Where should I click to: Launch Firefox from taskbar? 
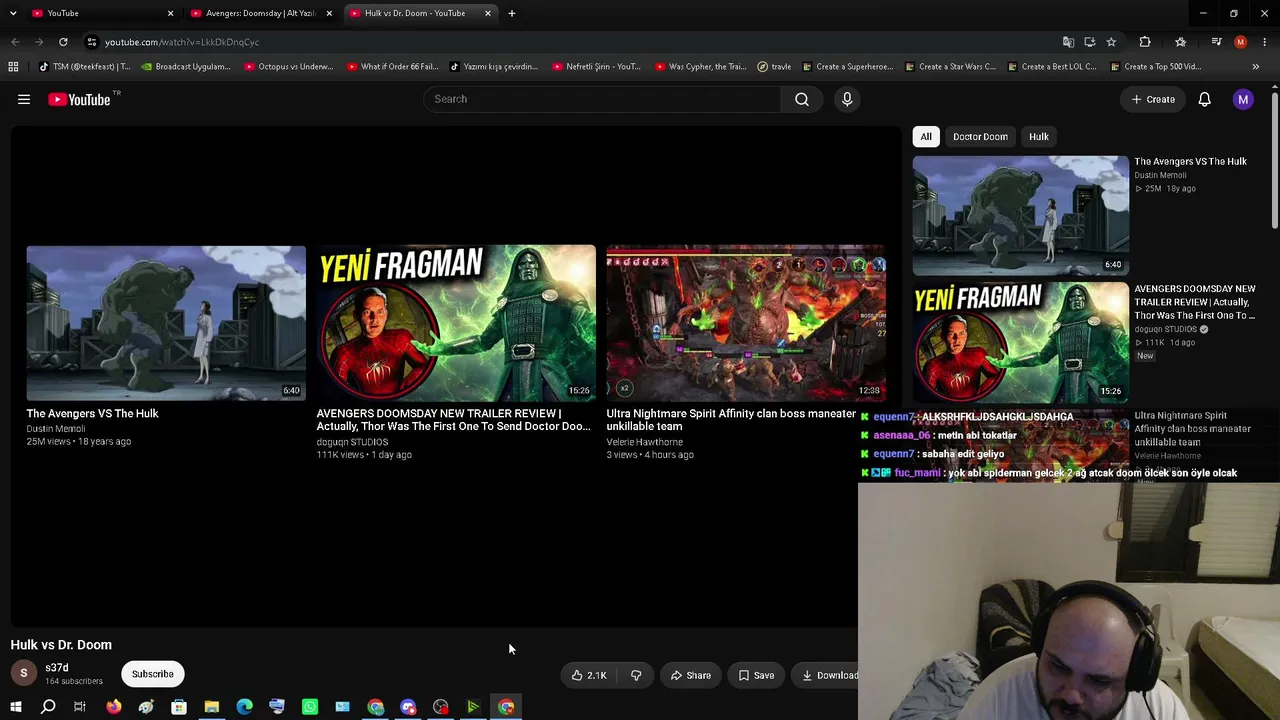114,707
